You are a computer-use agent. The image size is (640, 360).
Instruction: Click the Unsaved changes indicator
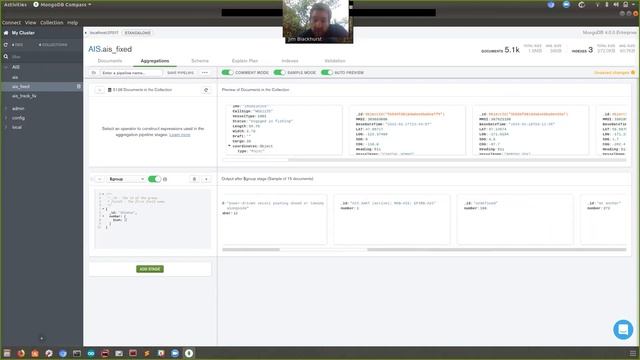click(614, 73)
